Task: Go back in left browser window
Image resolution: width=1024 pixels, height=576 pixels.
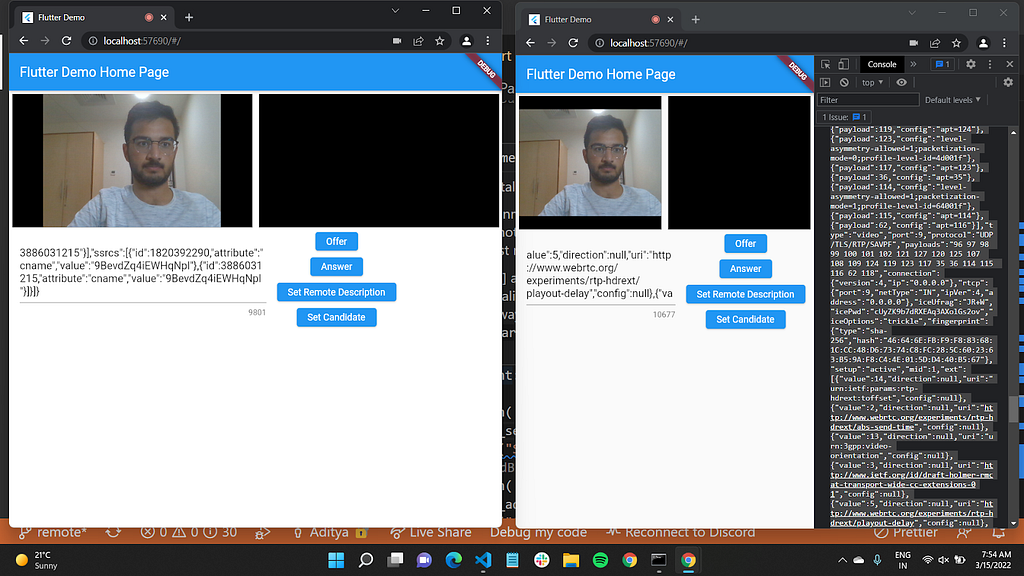Action: pyautogui.click(x=24, y=40)
